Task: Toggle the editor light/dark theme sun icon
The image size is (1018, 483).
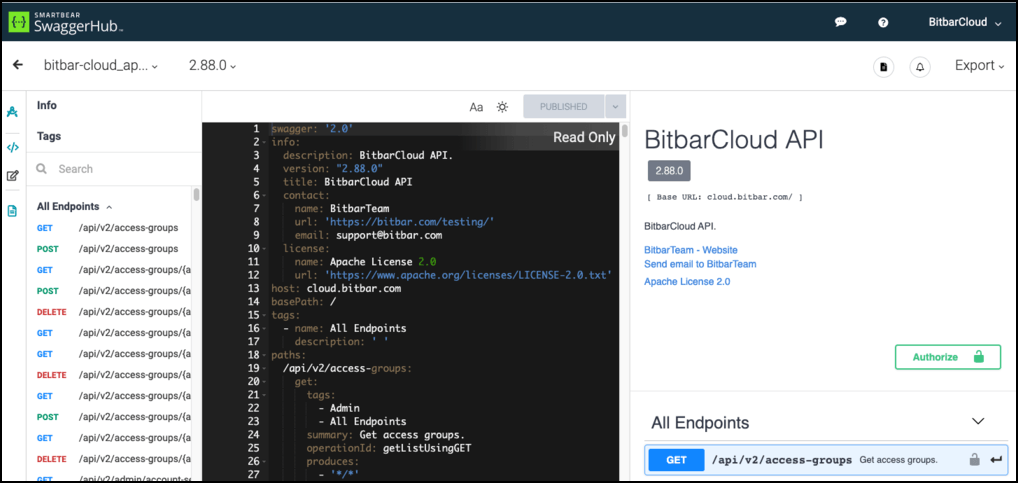Action: pos(503,107)
